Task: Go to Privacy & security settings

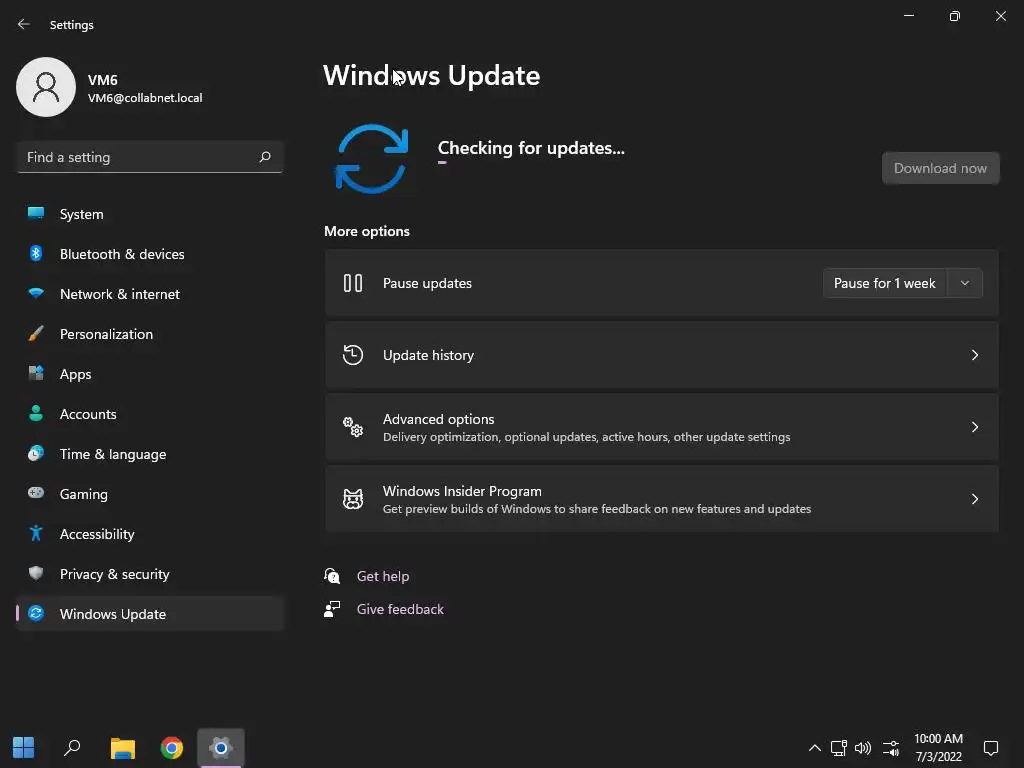Action: click(x=150, y=573)
